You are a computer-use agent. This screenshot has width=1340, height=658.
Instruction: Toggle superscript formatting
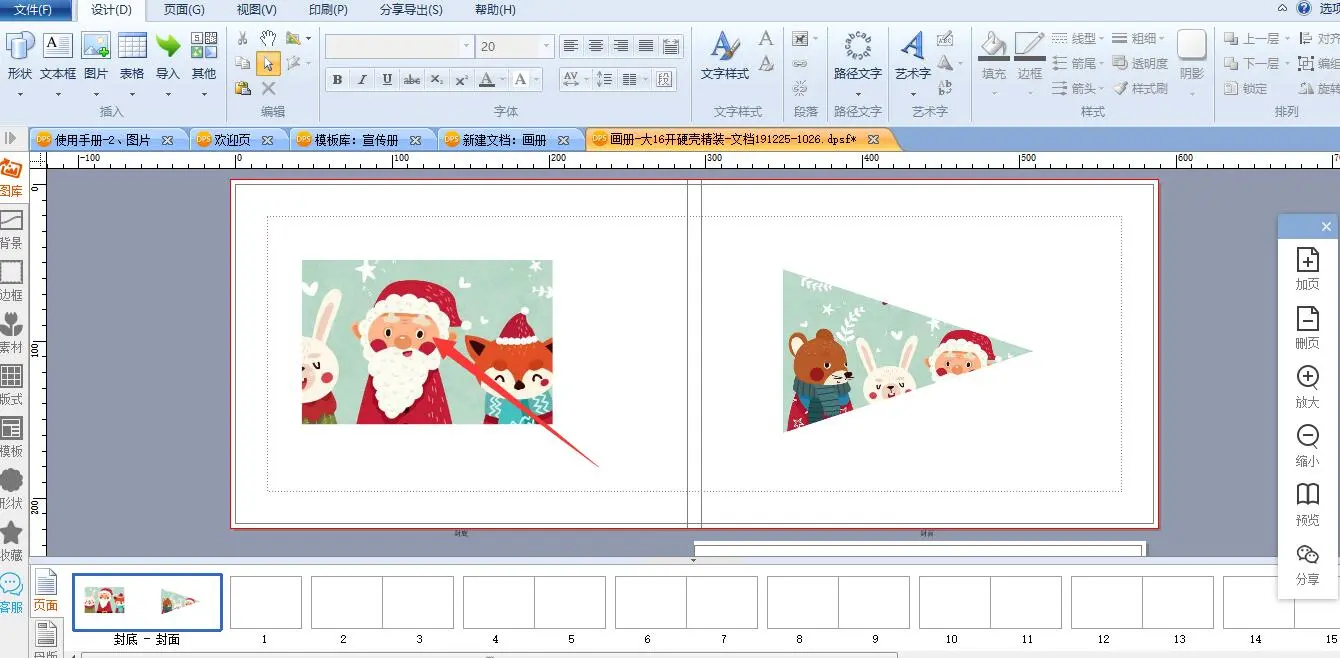pos(461,80)
